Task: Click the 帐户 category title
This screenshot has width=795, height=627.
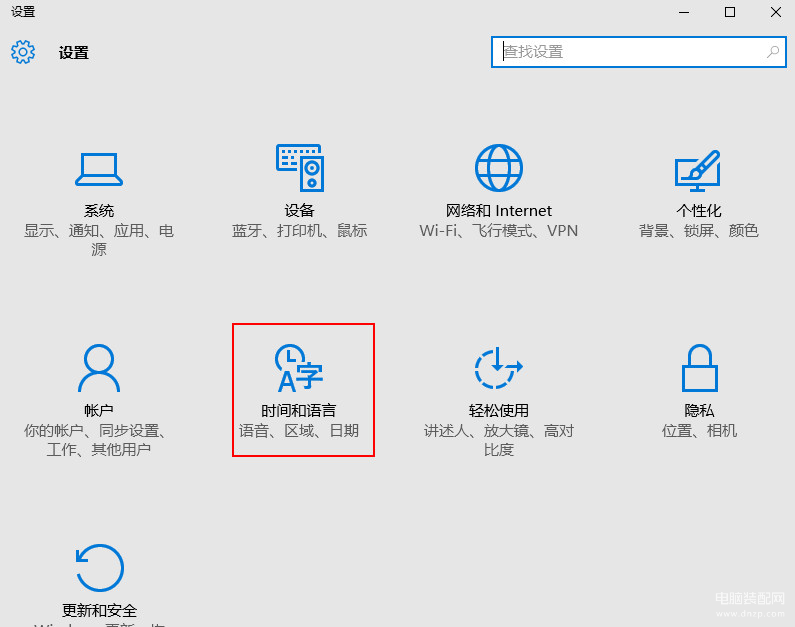Action: click(x=99, y=410)
